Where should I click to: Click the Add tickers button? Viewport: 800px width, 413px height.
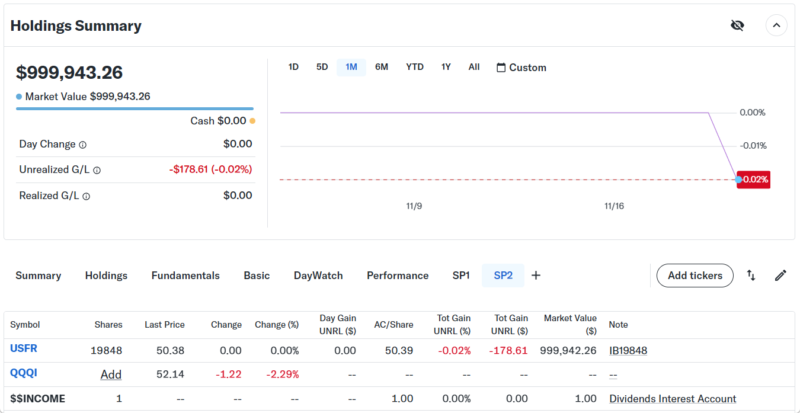[x=694, y=275]
